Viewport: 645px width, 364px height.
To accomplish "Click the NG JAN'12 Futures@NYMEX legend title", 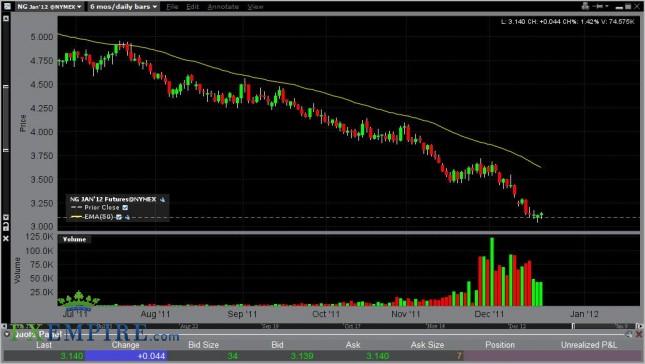I will [113, 199].
